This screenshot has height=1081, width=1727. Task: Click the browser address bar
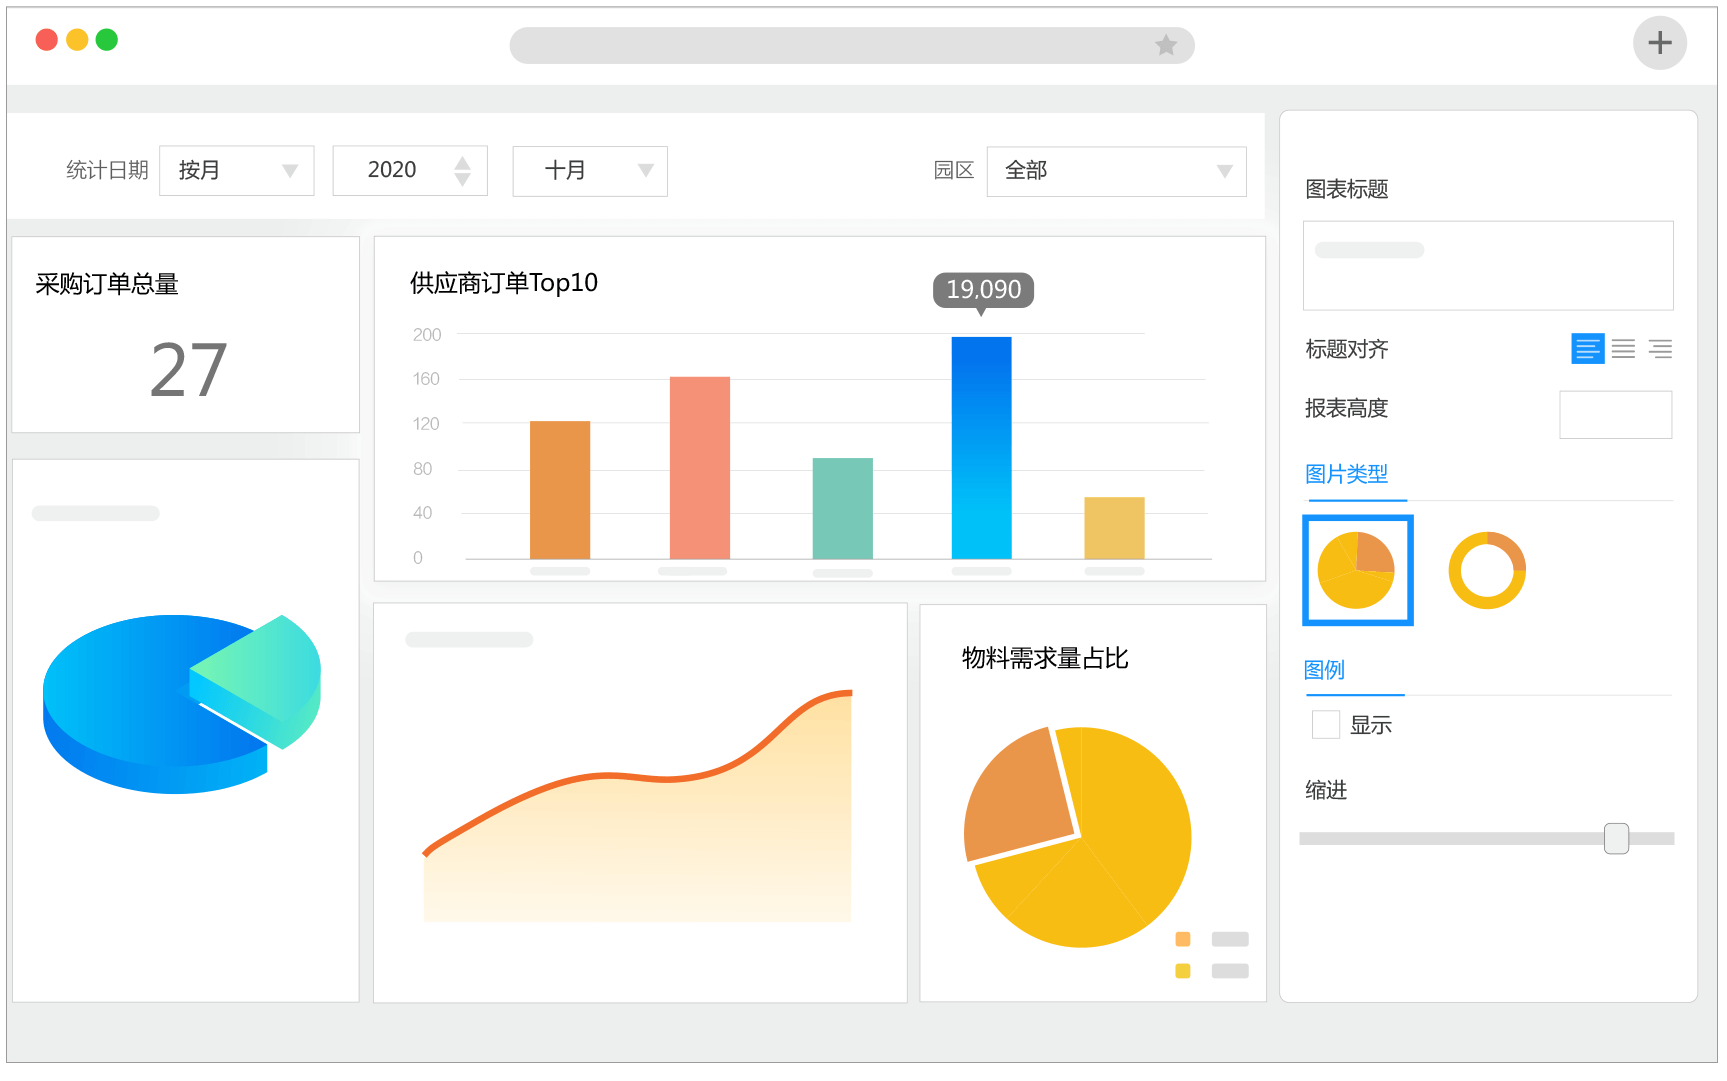852,45
